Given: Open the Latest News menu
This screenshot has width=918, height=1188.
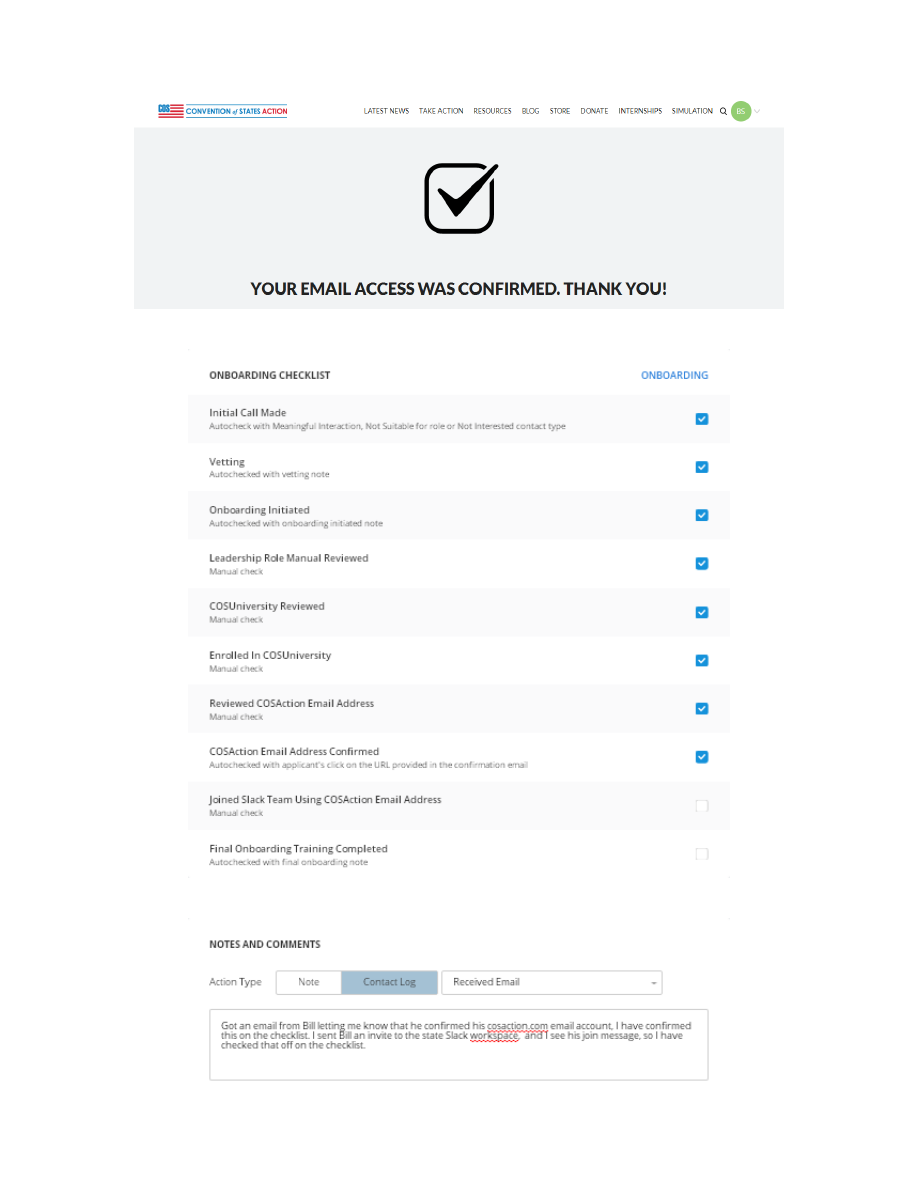Looking at the screenshot, I should pyautogui.click(x=386, y=111).
